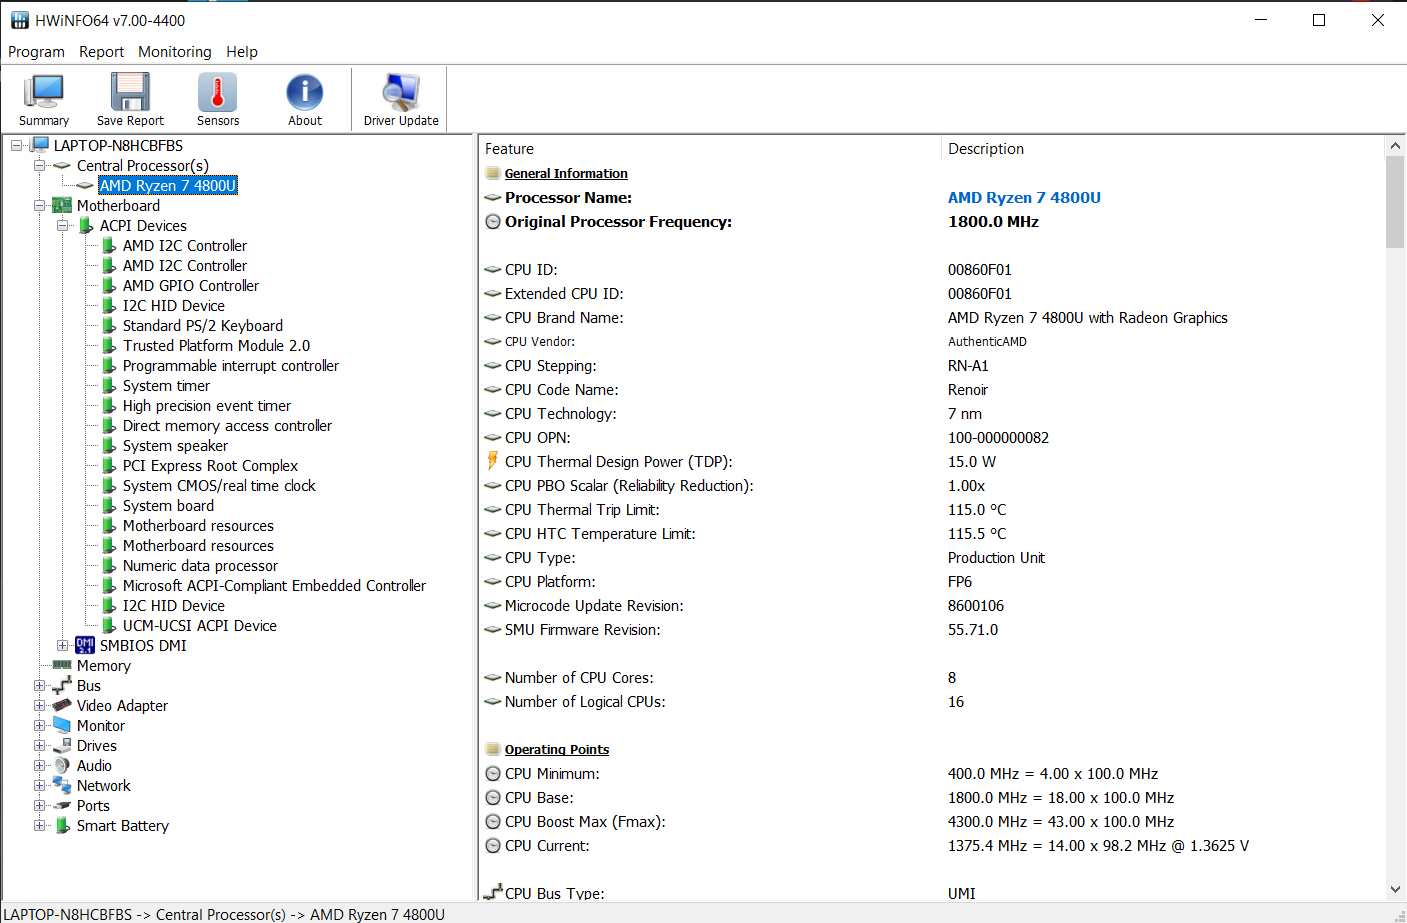This screenshot has width=1407, height=923.
Task: Select Microsoft ACPI-Compliant Embedded Controller
Action: [x=274, y=586]
